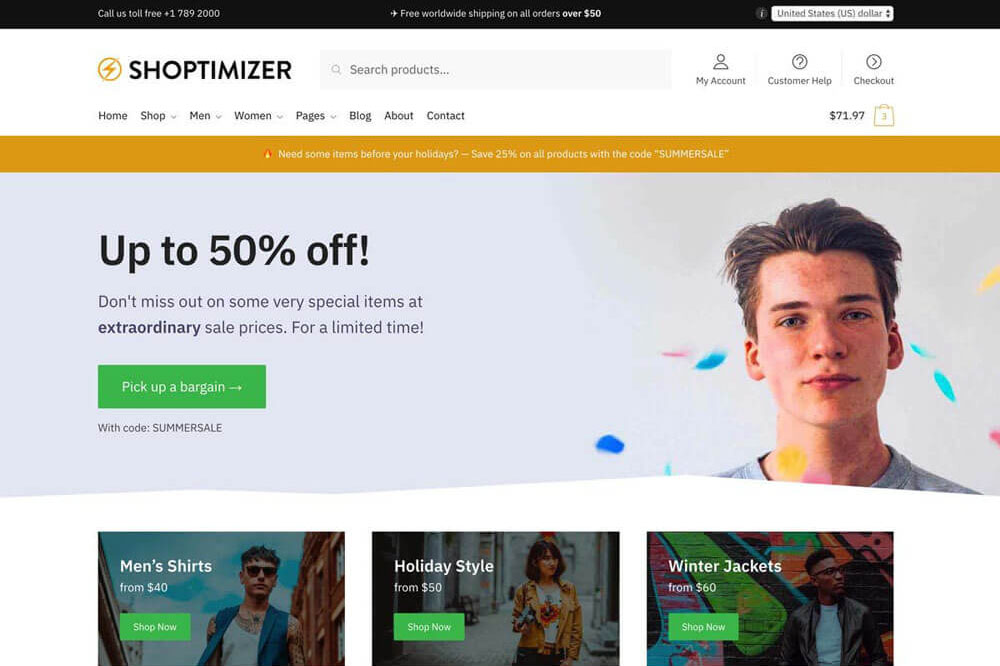
Task: Open My Account user icon
Action: 721,61
